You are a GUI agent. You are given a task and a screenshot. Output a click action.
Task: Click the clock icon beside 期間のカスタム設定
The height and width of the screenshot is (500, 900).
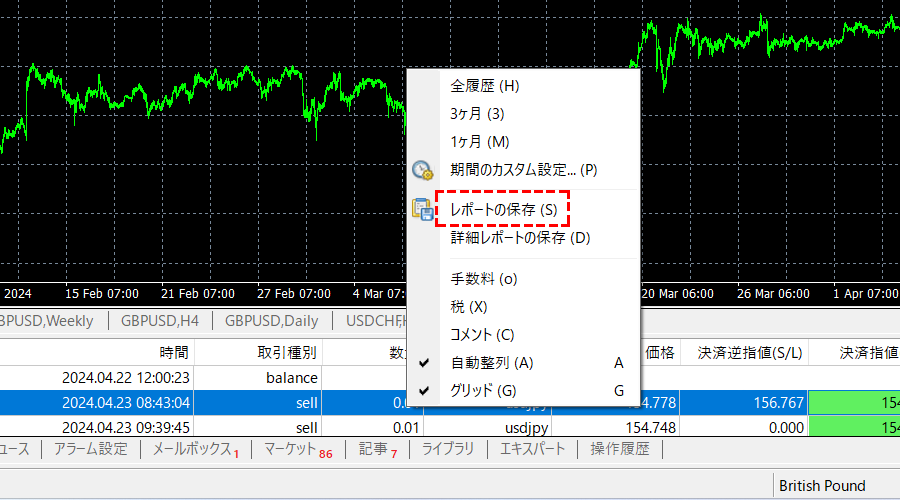point(423,170)
